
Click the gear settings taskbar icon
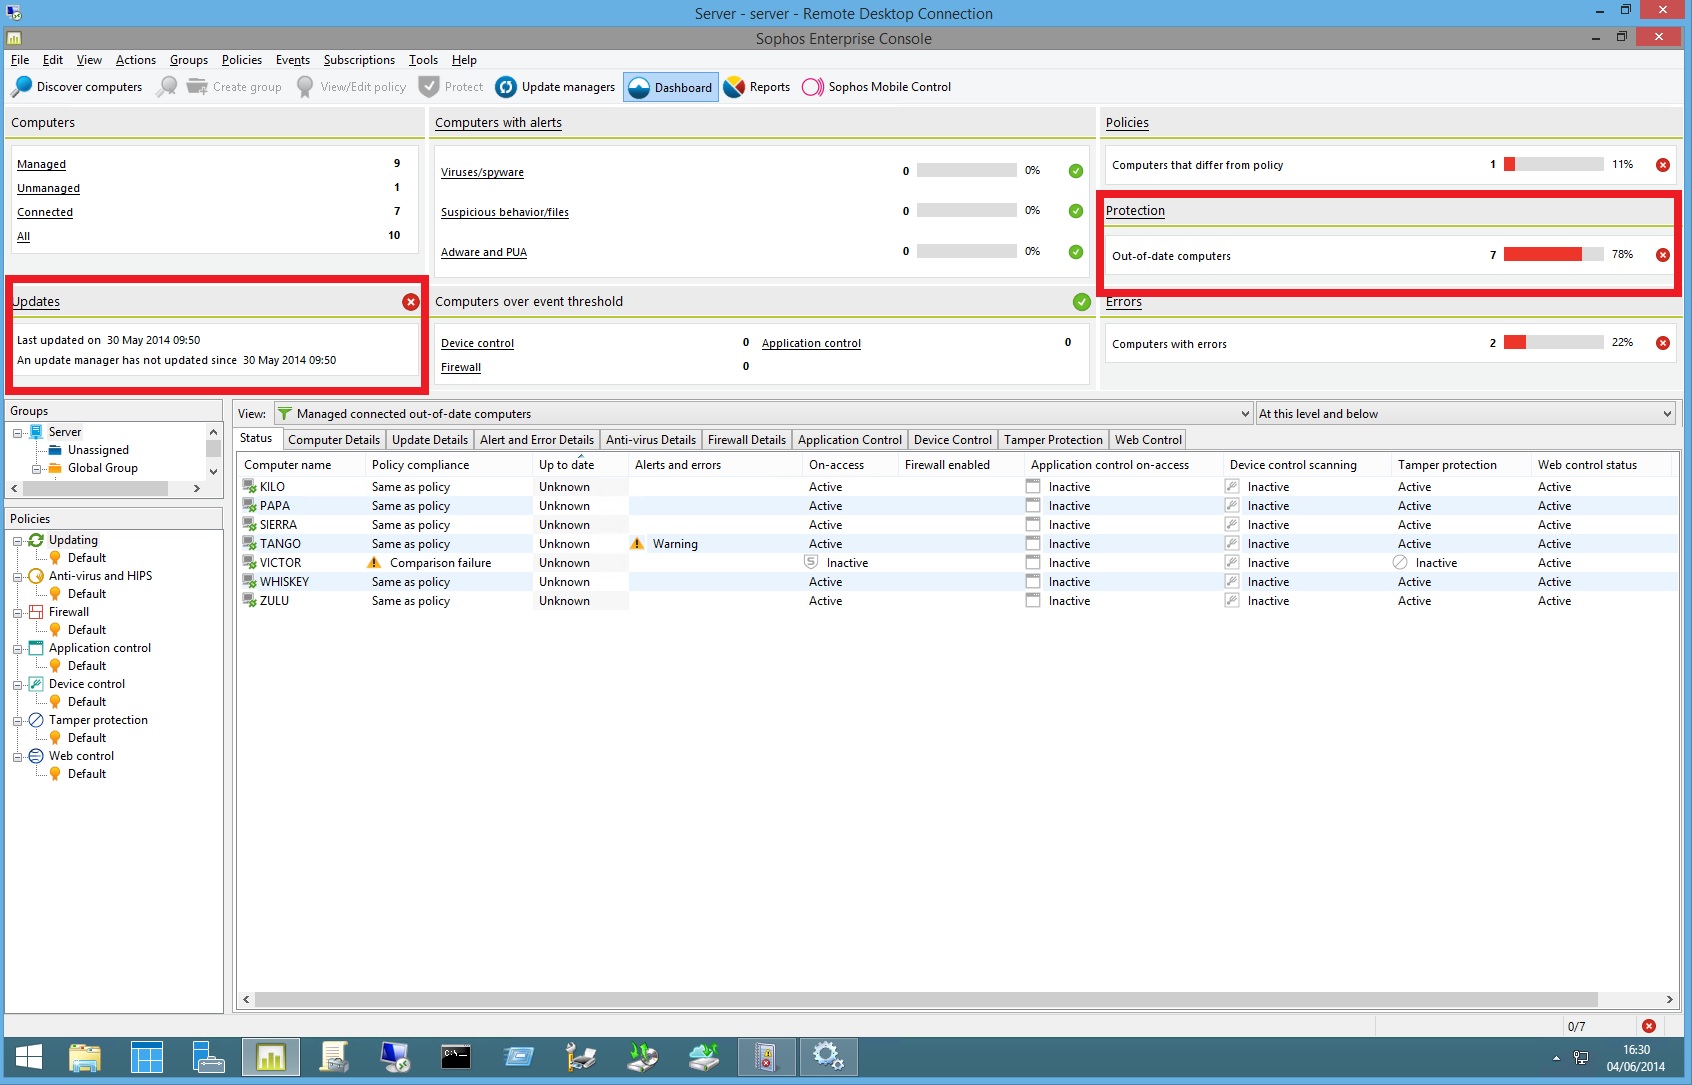[828, 1057]
